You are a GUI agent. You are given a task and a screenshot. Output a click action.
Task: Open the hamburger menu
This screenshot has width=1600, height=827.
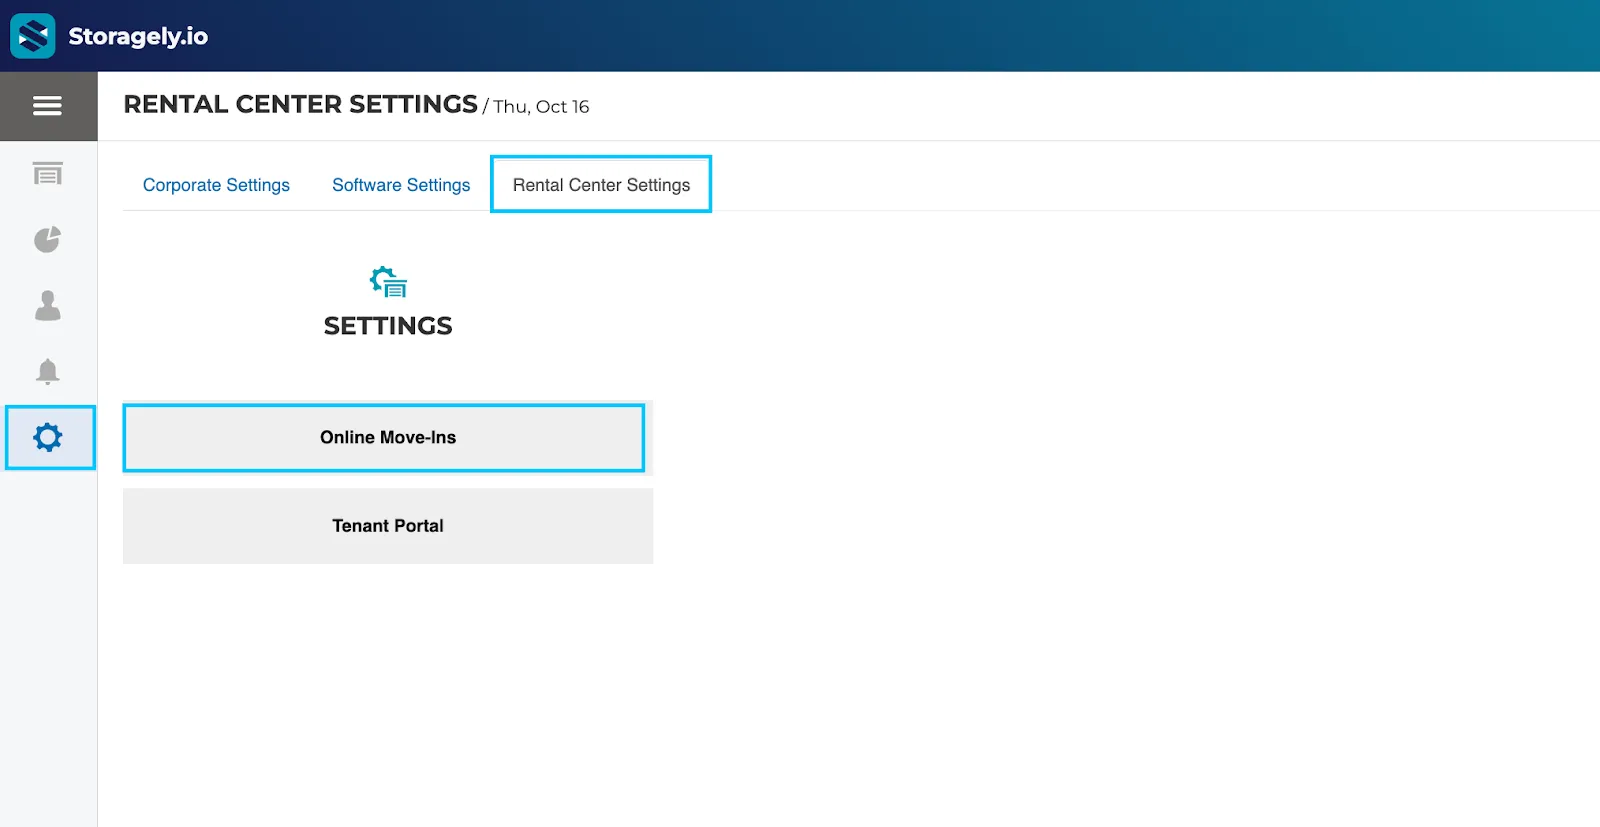[48, 106]
